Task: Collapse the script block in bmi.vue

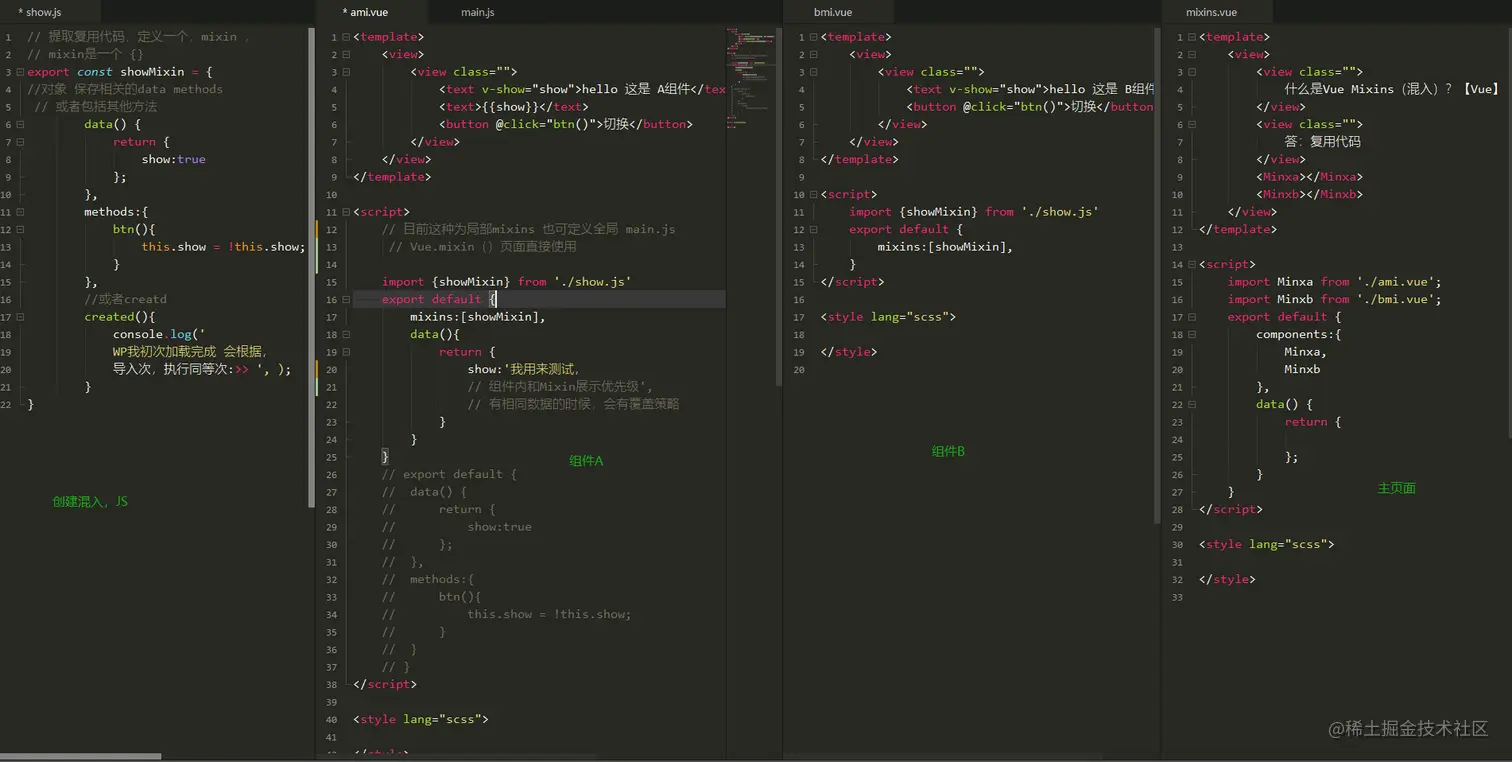Action: coord(814,194)
